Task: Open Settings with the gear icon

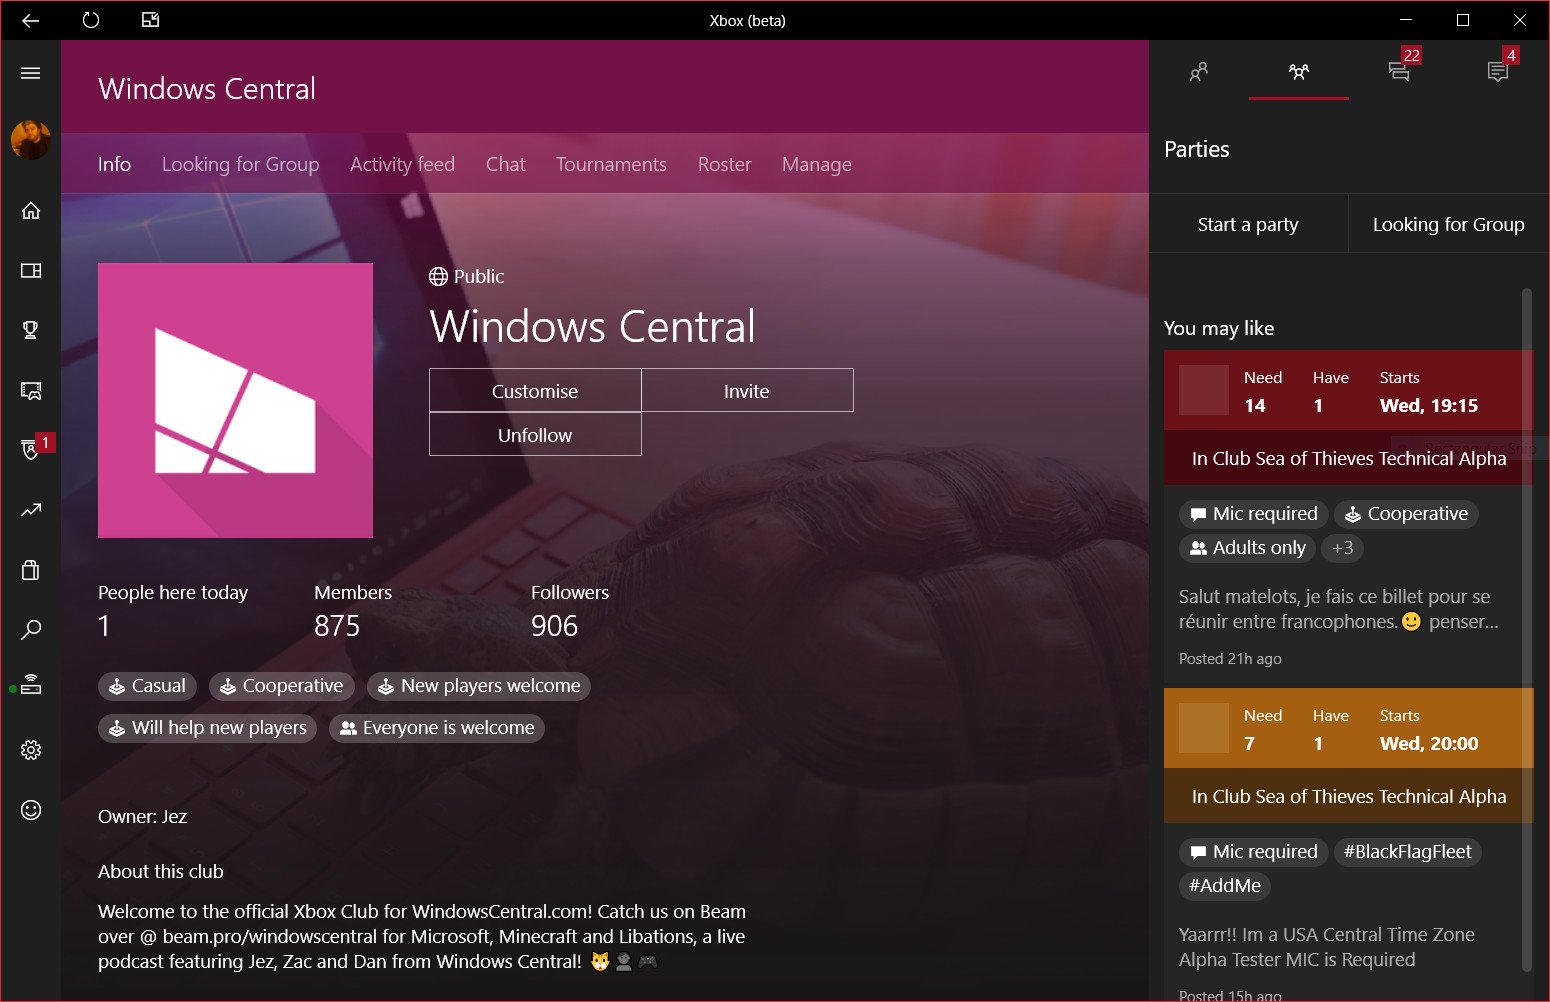Action: (31, 750)
